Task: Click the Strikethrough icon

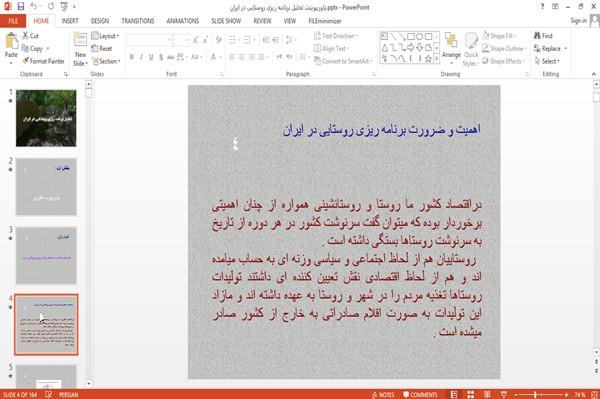Action: 170,57
